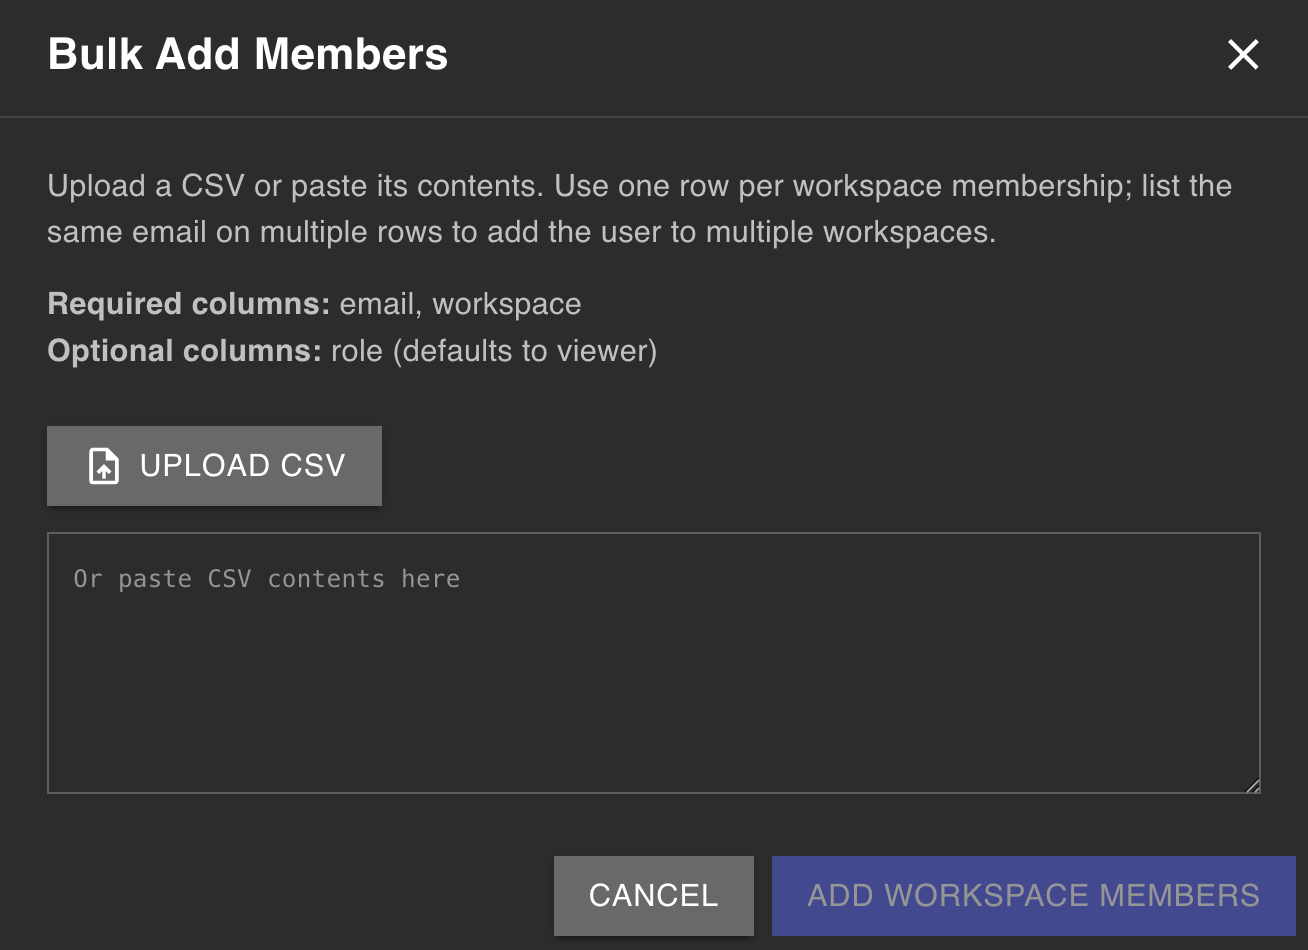Click the 'Upload a CSV or paste' instruction line
The height and width of the screenshot is (950, 1308).
point(640,186)
